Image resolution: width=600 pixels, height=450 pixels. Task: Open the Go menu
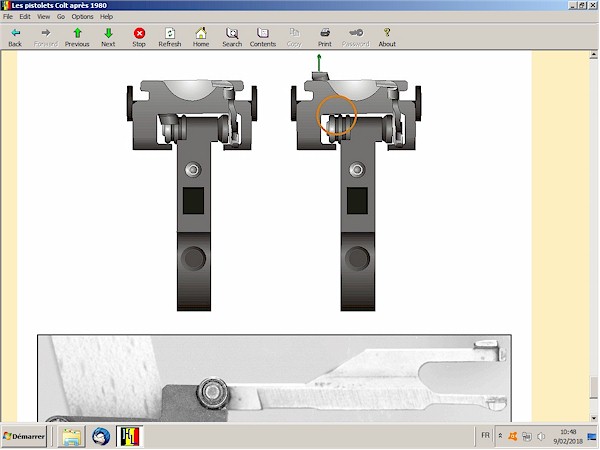click(x=60, y=17)
